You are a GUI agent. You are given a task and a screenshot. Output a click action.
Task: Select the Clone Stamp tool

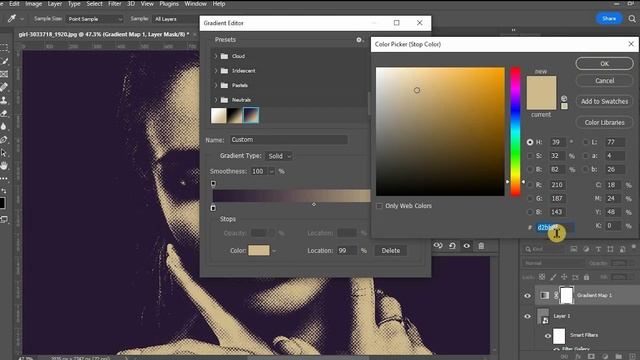coord(4,100)
